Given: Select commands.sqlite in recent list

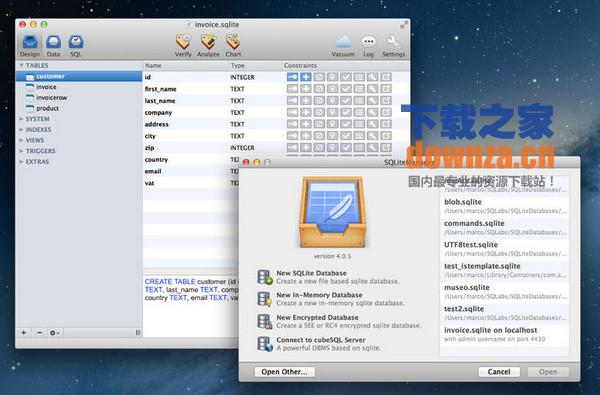Looking at the screenshot, I should [x=504, y=228].
